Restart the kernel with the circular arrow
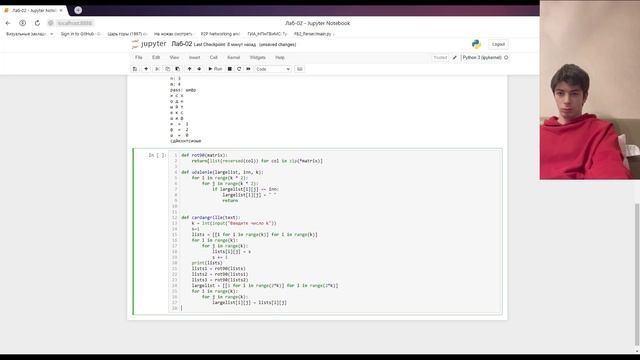The image size is (640, 360). (x=239, y=69)
